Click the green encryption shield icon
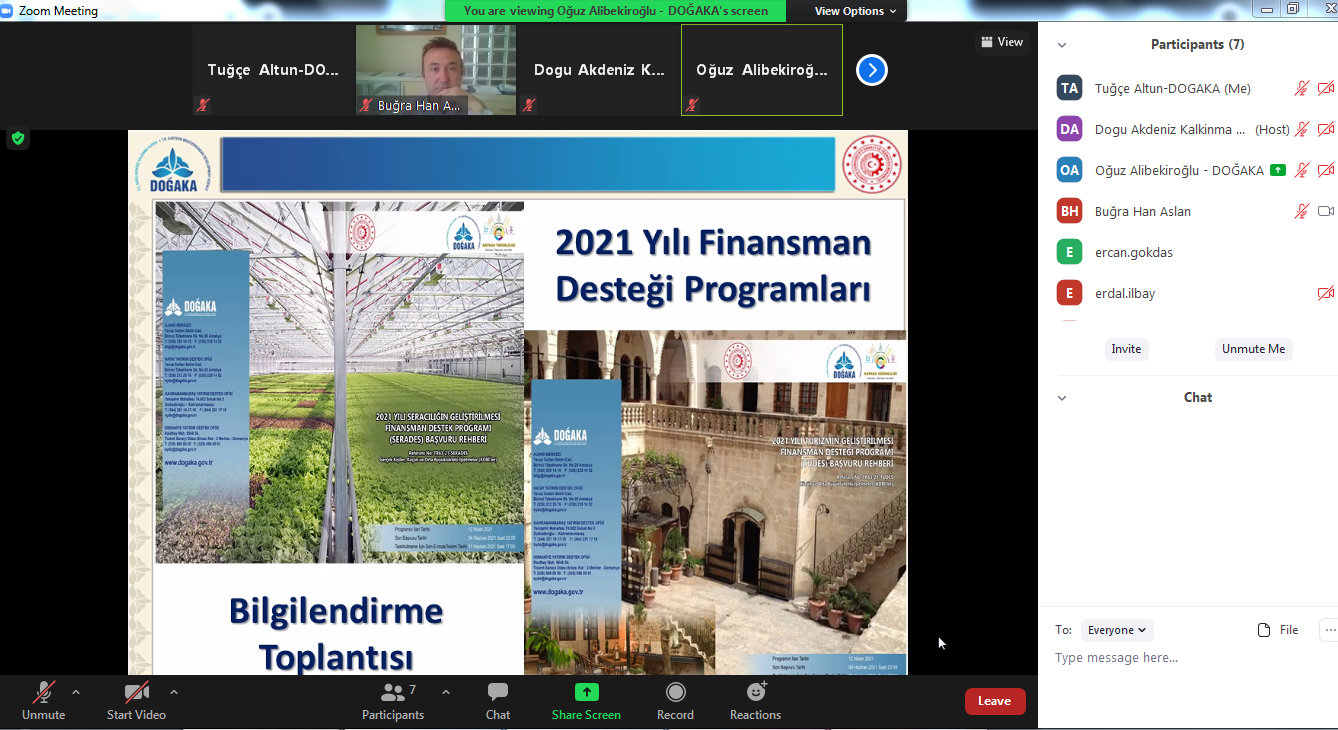The width and height of the screenshot is (1338, 730). [x=17, y=138]
